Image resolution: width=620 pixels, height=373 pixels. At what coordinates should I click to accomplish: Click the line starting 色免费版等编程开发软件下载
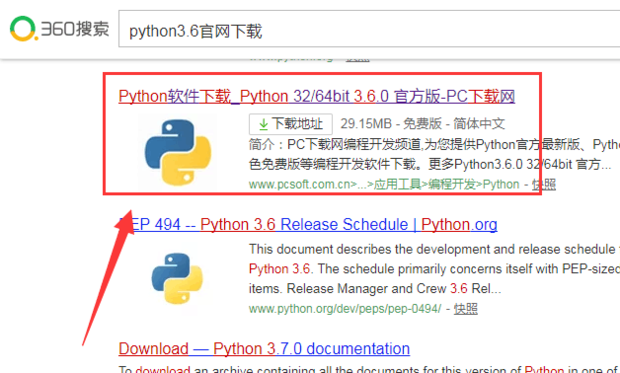coord(430,164)
